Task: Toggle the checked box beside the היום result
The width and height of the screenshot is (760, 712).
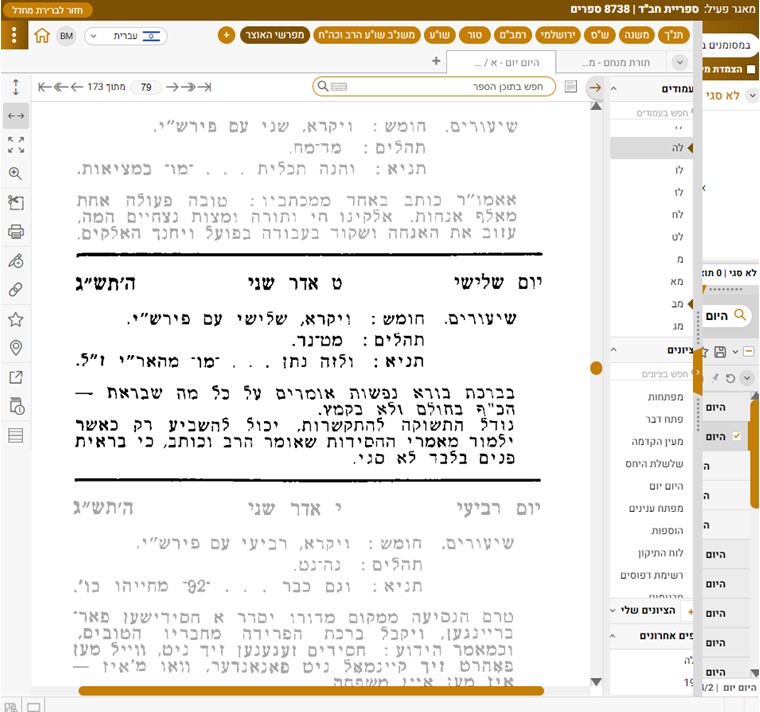Action: click(x=737, y=437)
